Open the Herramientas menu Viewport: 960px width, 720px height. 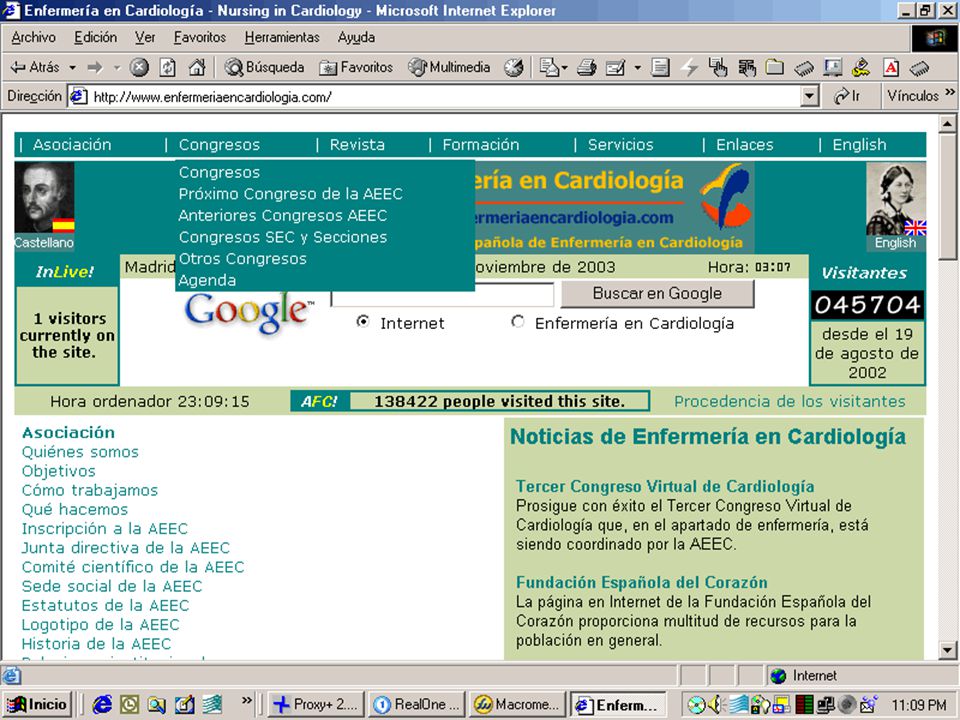tap(282, 37)
